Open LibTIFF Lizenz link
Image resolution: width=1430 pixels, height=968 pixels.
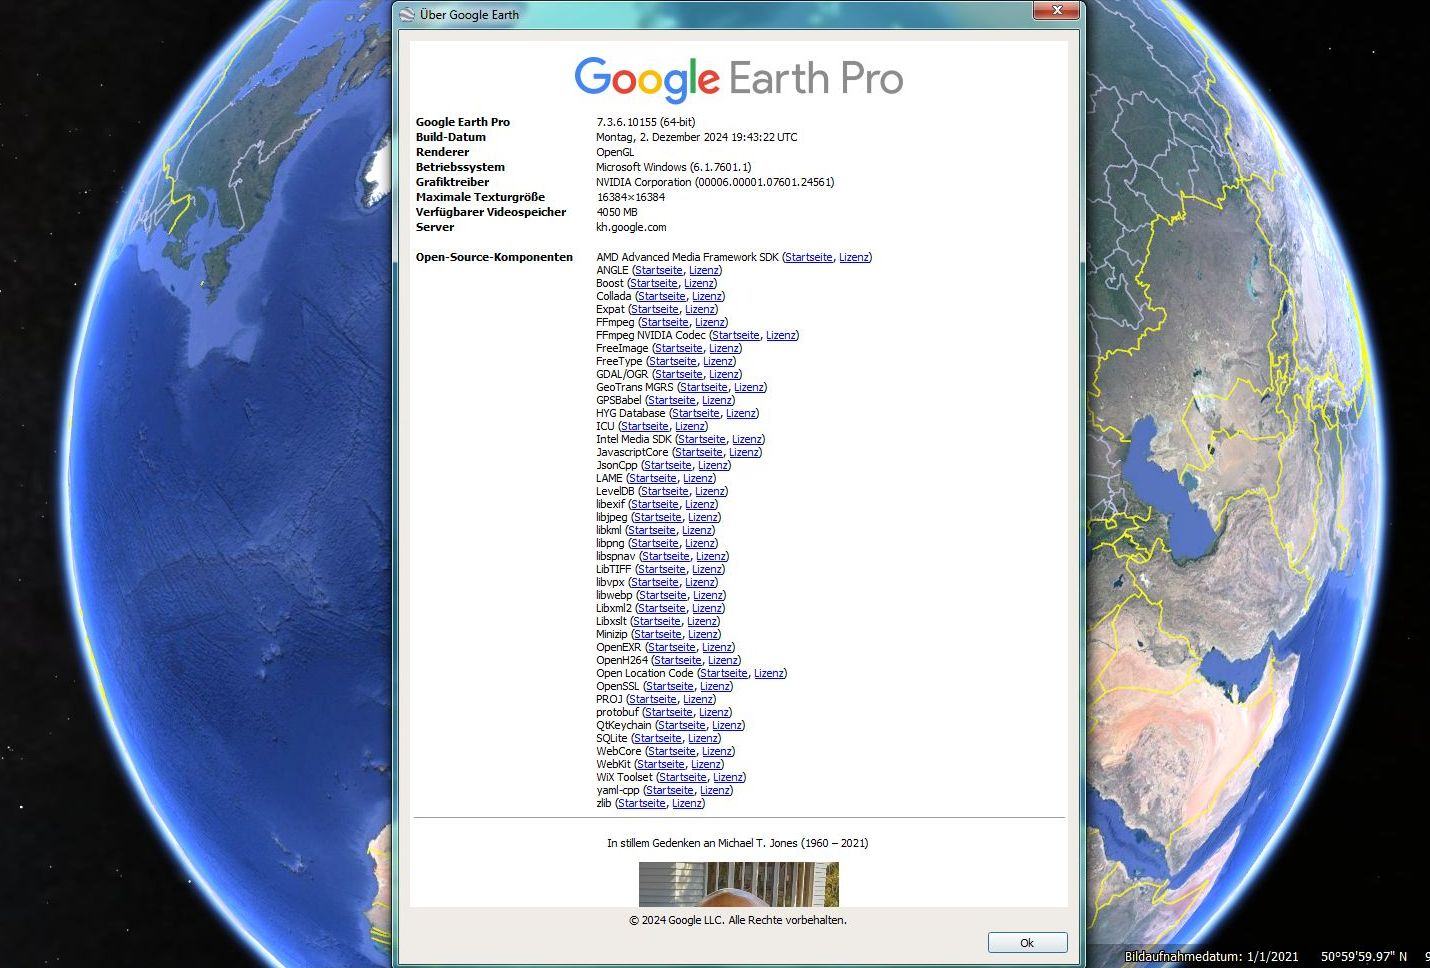707,569
